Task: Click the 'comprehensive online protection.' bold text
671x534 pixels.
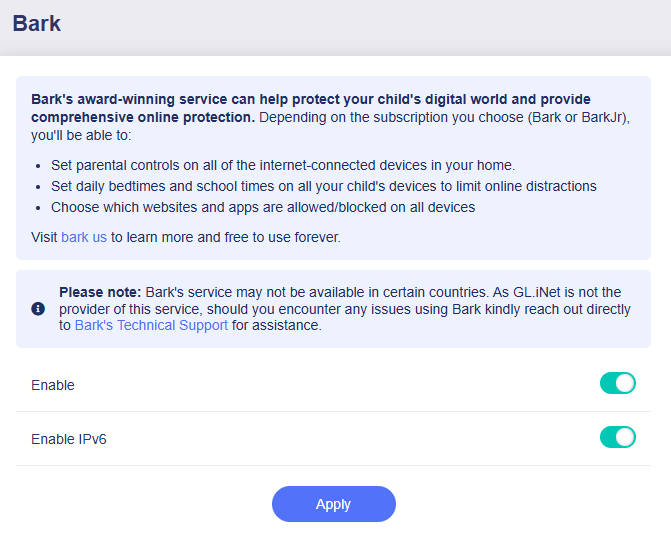Action: (x=143, y=117)
